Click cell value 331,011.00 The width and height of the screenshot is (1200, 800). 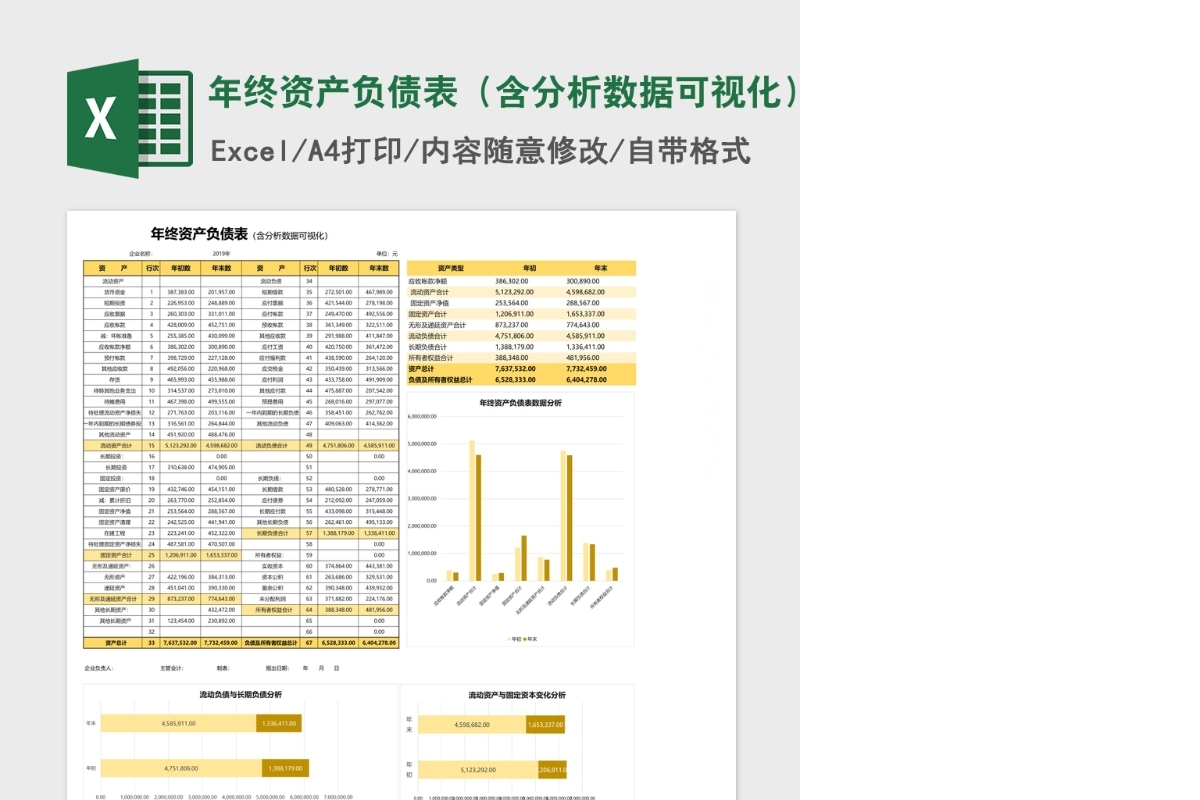[x=221, y=314]
